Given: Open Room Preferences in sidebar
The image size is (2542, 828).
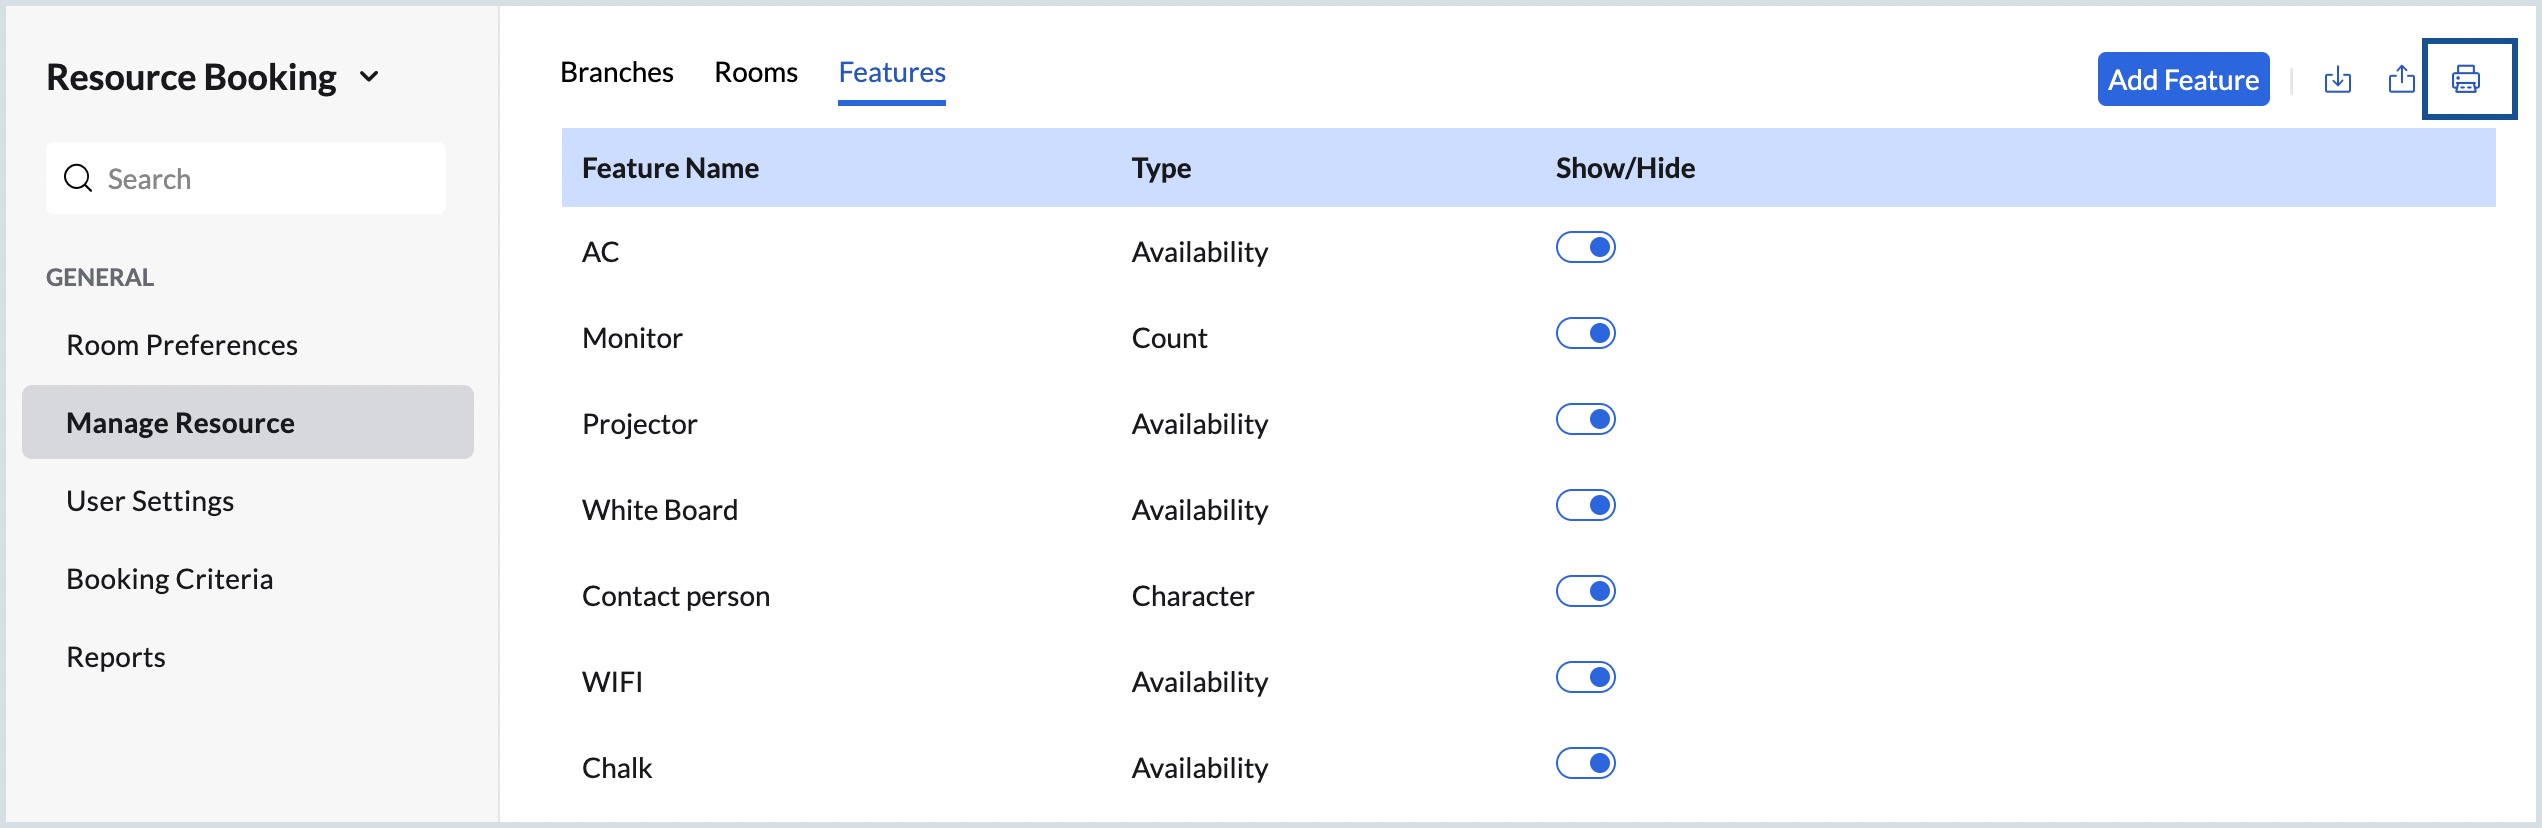Looking at the screenshot, I should click(182, 345).
